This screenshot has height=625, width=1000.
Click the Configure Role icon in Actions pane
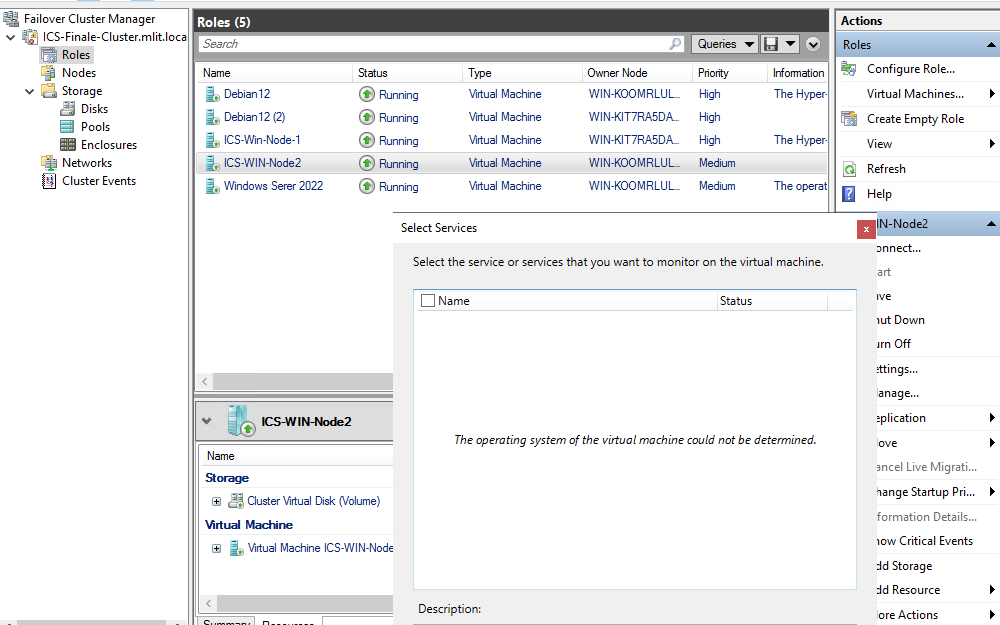[848, 69]
